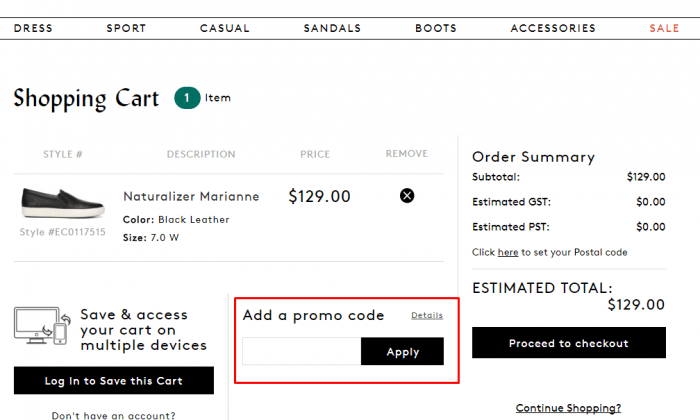Click the multiple devices sync icon
This screenshot has width=700, height=420.
coord(41,326)
